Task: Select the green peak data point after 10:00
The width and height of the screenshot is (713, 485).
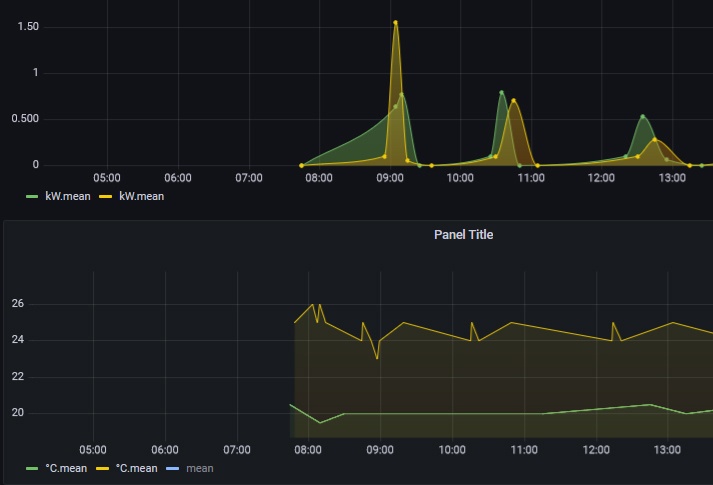Action: tap(502, 93)
